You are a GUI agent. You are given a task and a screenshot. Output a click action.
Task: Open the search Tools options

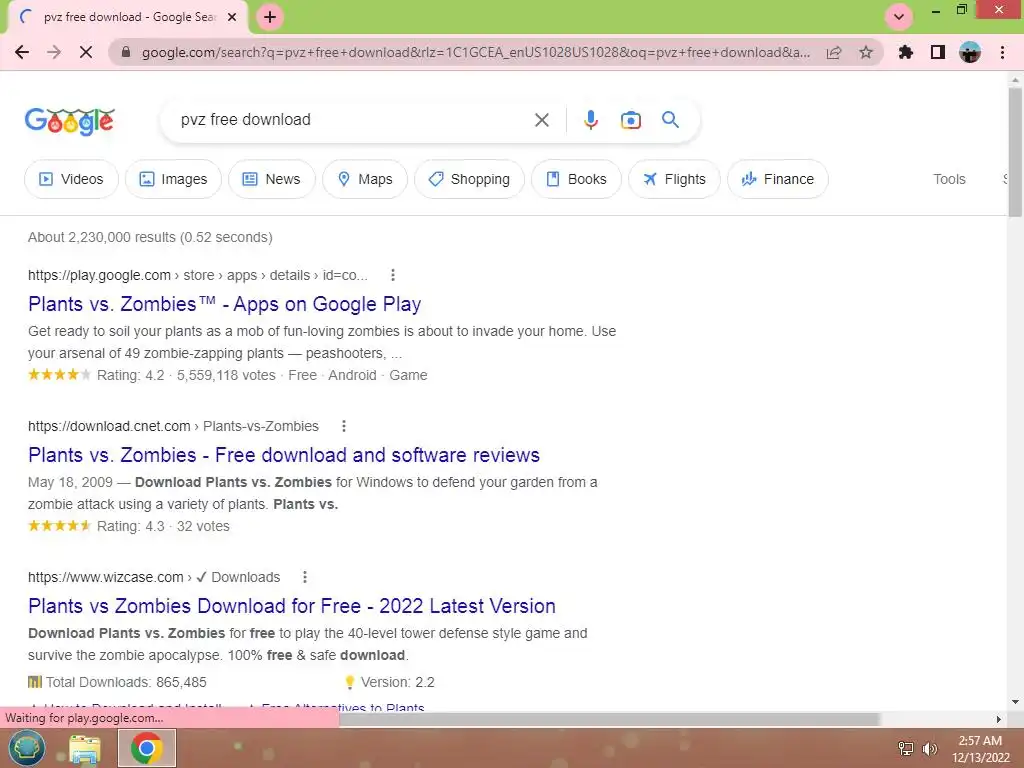[x=949, y=179]
